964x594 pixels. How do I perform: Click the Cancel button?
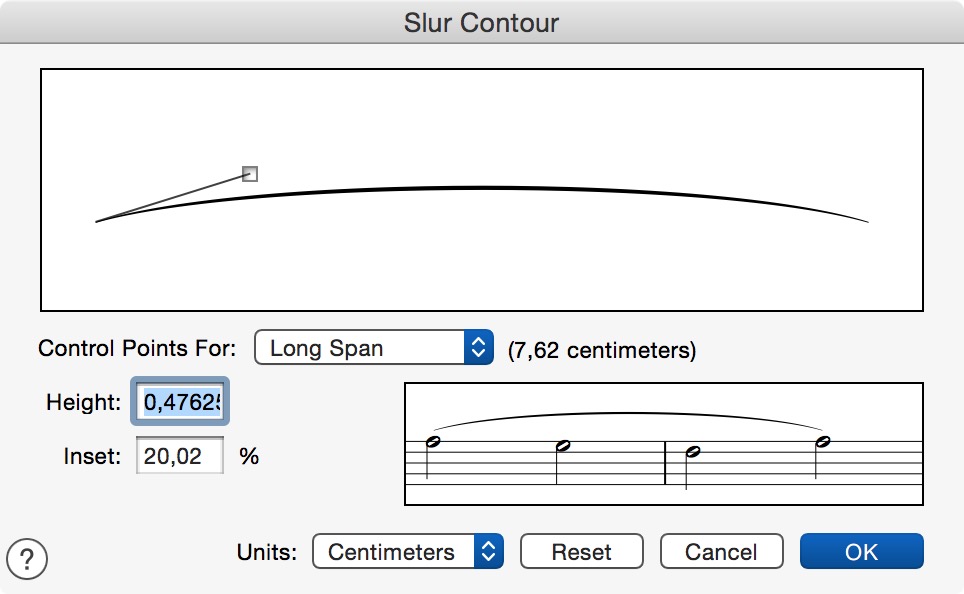[x=721, y=552]
